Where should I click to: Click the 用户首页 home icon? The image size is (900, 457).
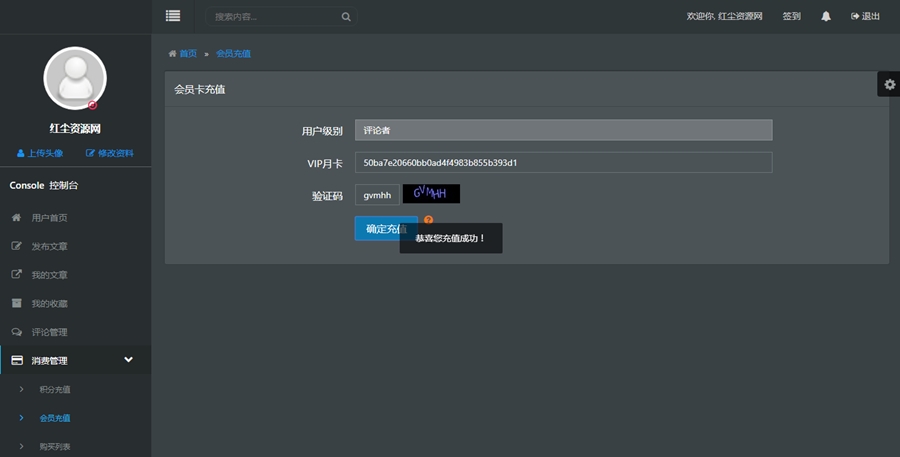click(17, 218)
